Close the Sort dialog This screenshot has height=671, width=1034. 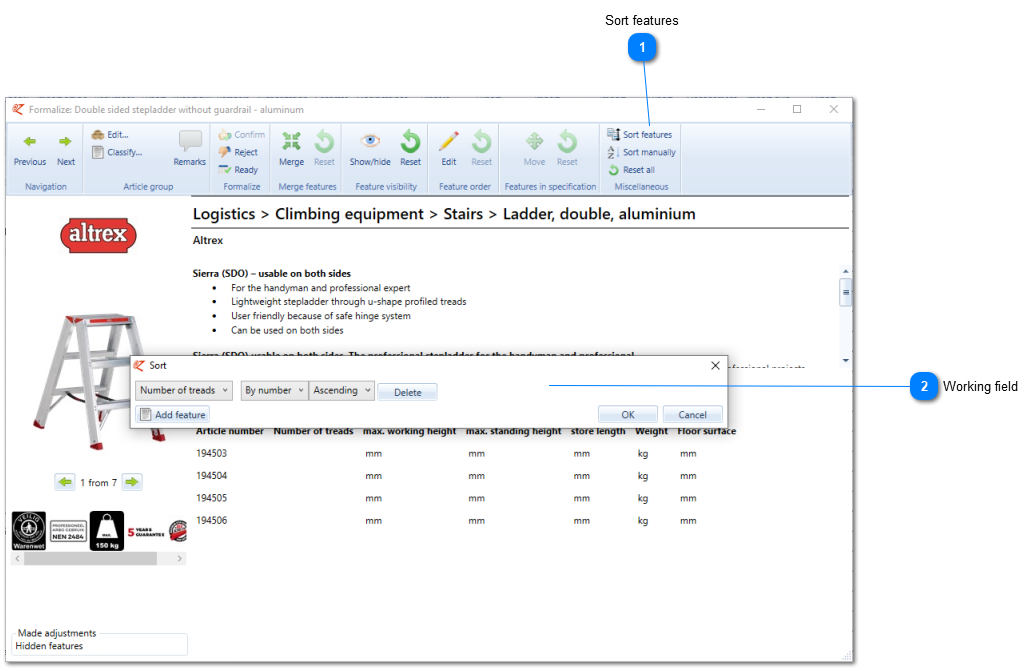point(715,365)
